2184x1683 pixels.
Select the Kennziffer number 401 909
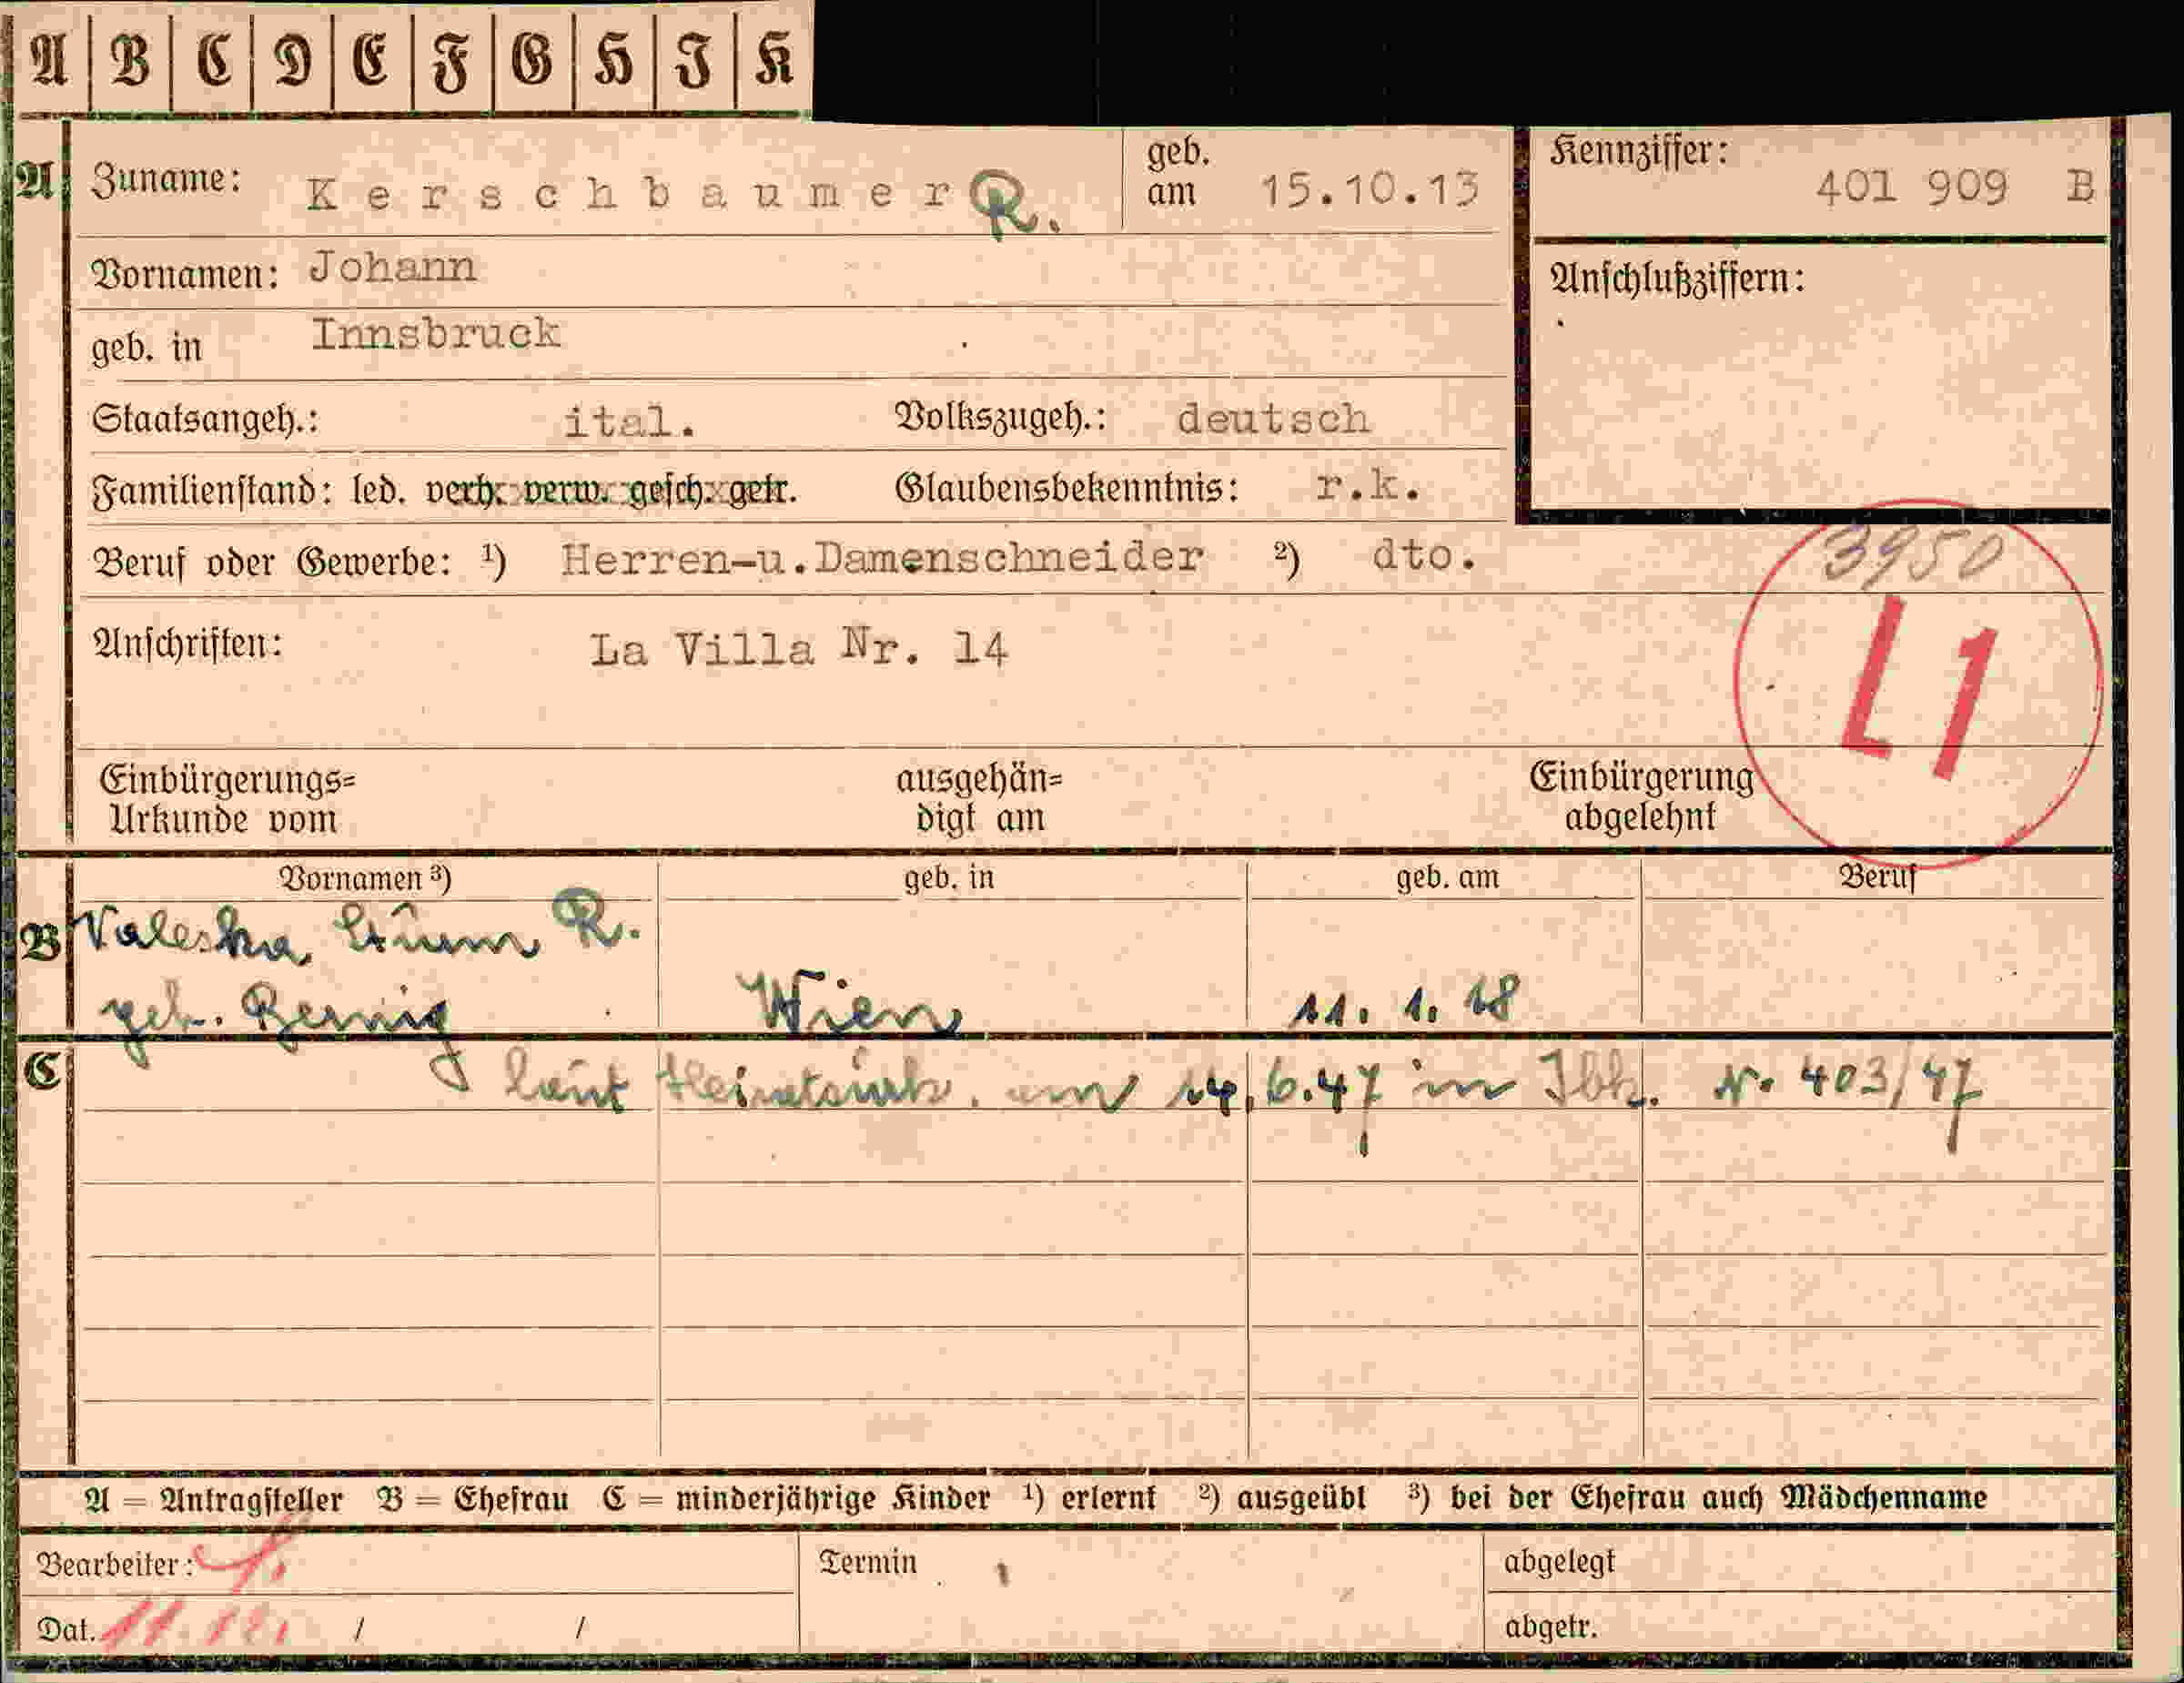pyautogui.click(x=1910, y=187)
